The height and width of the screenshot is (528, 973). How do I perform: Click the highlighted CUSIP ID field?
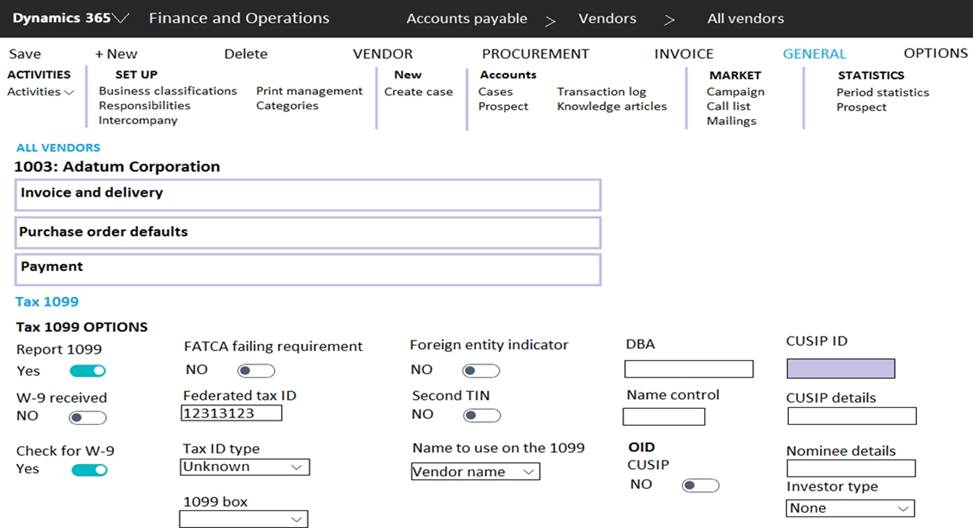point(840,368)
